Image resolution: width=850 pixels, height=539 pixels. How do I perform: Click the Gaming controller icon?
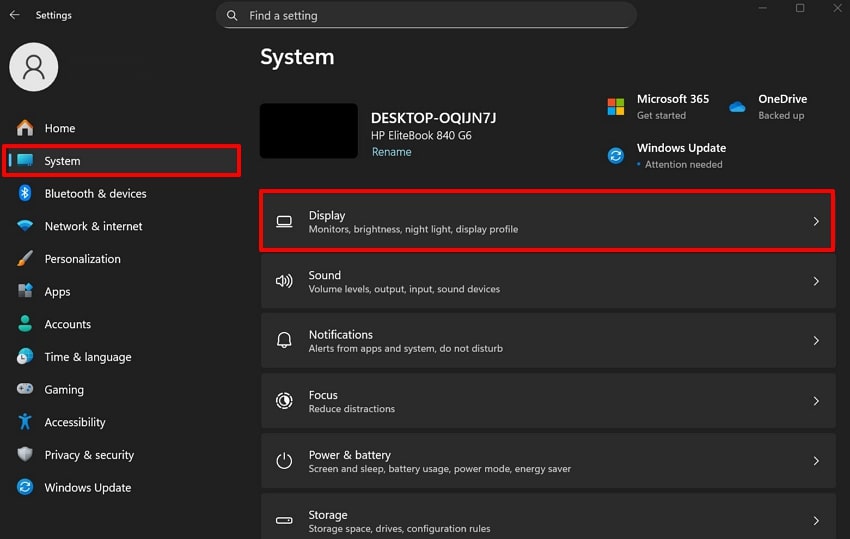click(25, 389)
